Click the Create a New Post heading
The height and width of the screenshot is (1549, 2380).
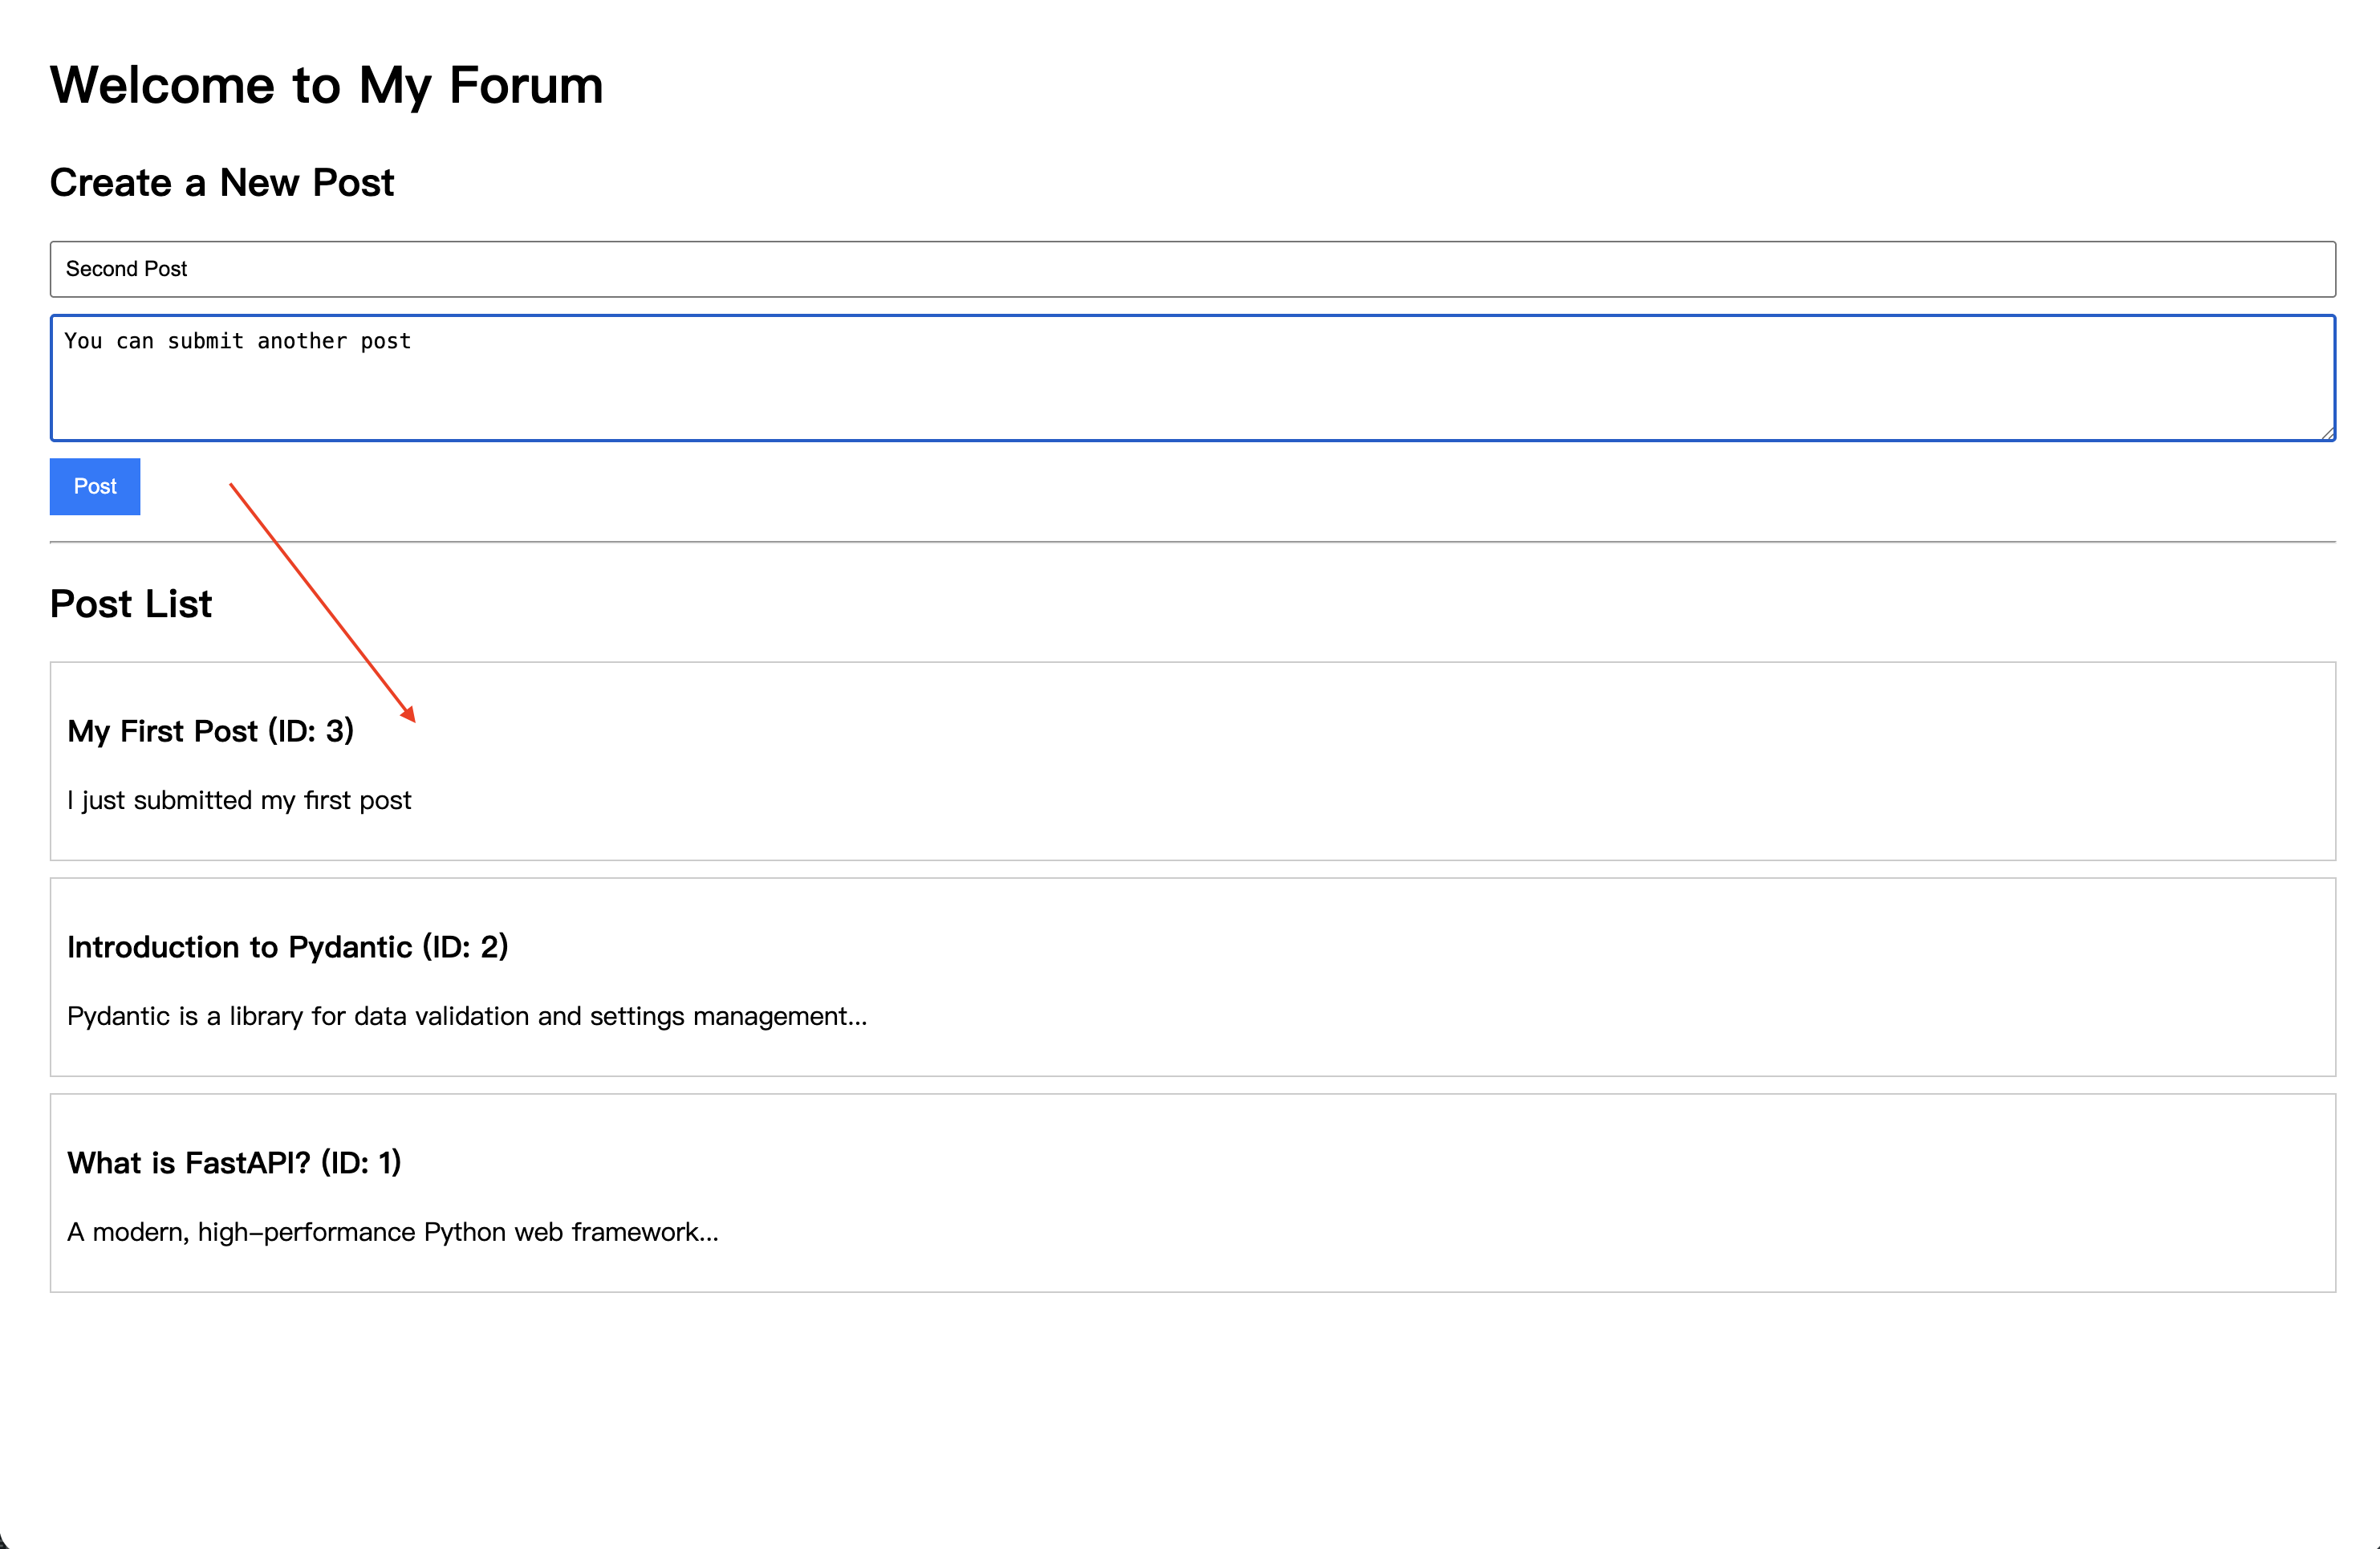click(x=221, y=183)
